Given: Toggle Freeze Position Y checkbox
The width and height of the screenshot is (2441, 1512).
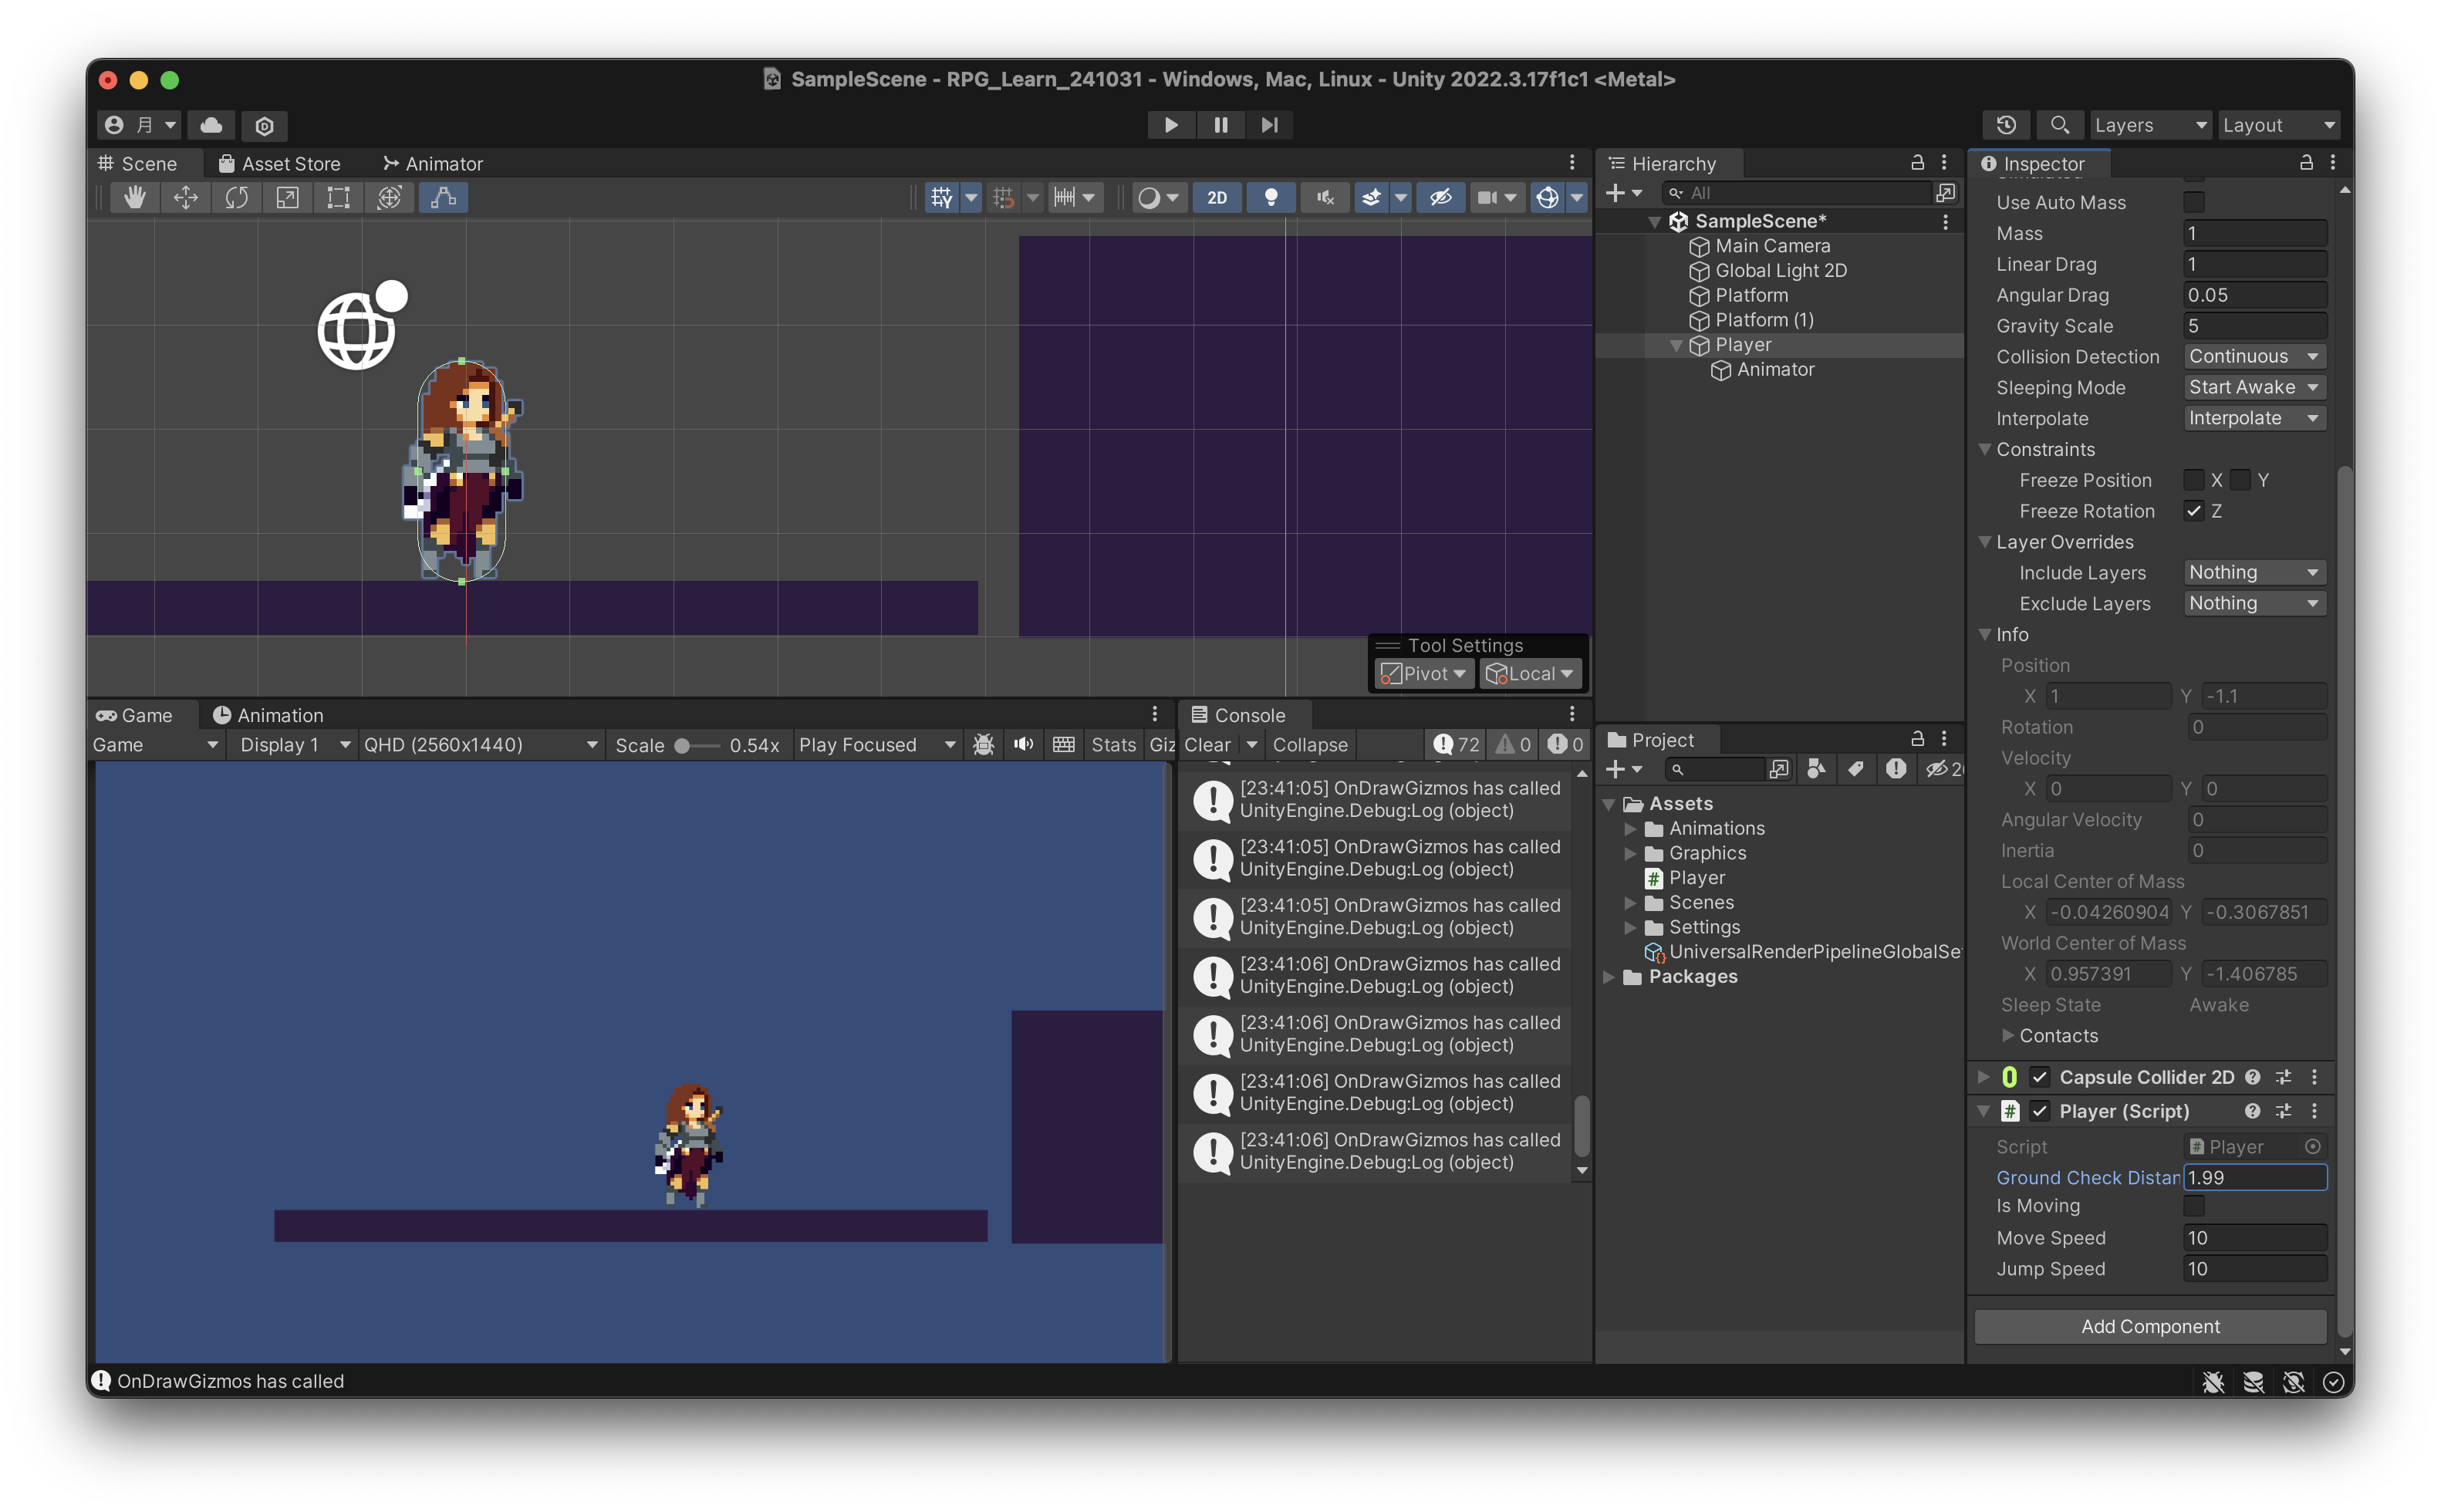Looking at the screenshot, I should [x=2240, y=480].
